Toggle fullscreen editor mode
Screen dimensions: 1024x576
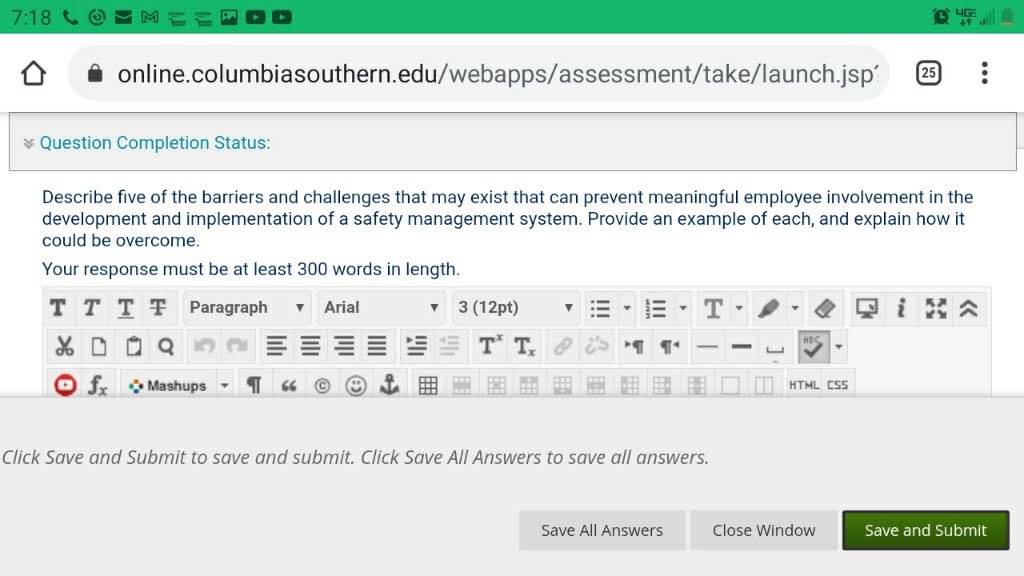(x=936, y=308)
